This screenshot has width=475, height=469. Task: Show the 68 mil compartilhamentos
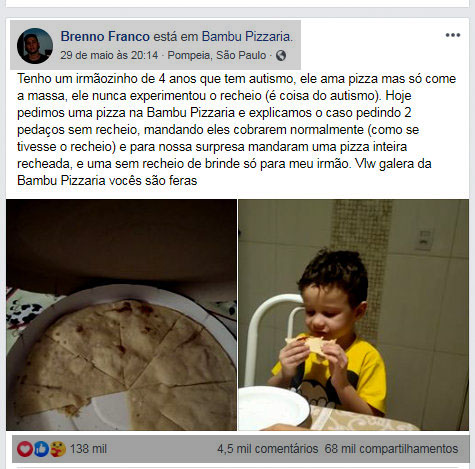(391, 449)
